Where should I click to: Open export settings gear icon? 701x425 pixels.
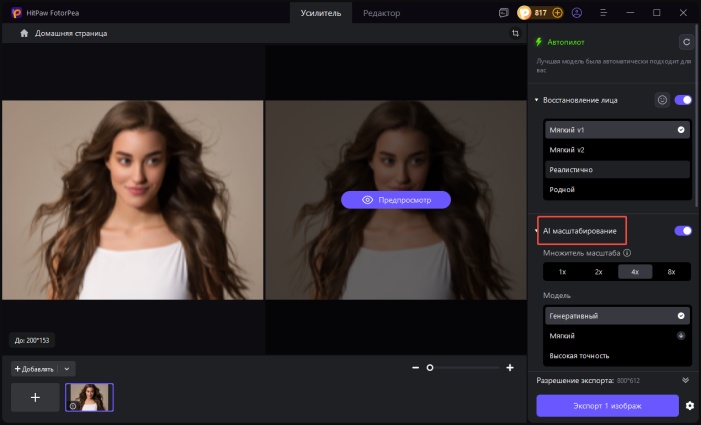coord(689,406)
